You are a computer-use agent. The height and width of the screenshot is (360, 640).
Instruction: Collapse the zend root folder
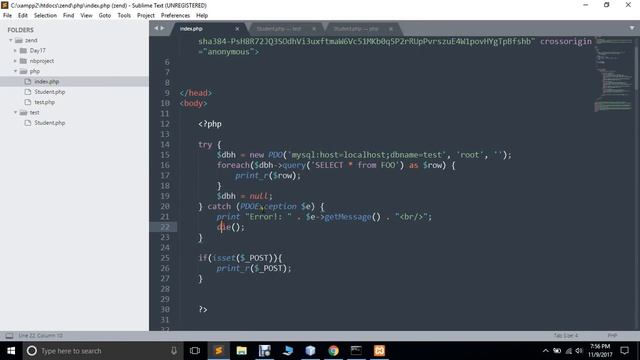pyautogui.click(x=11, y=40)
